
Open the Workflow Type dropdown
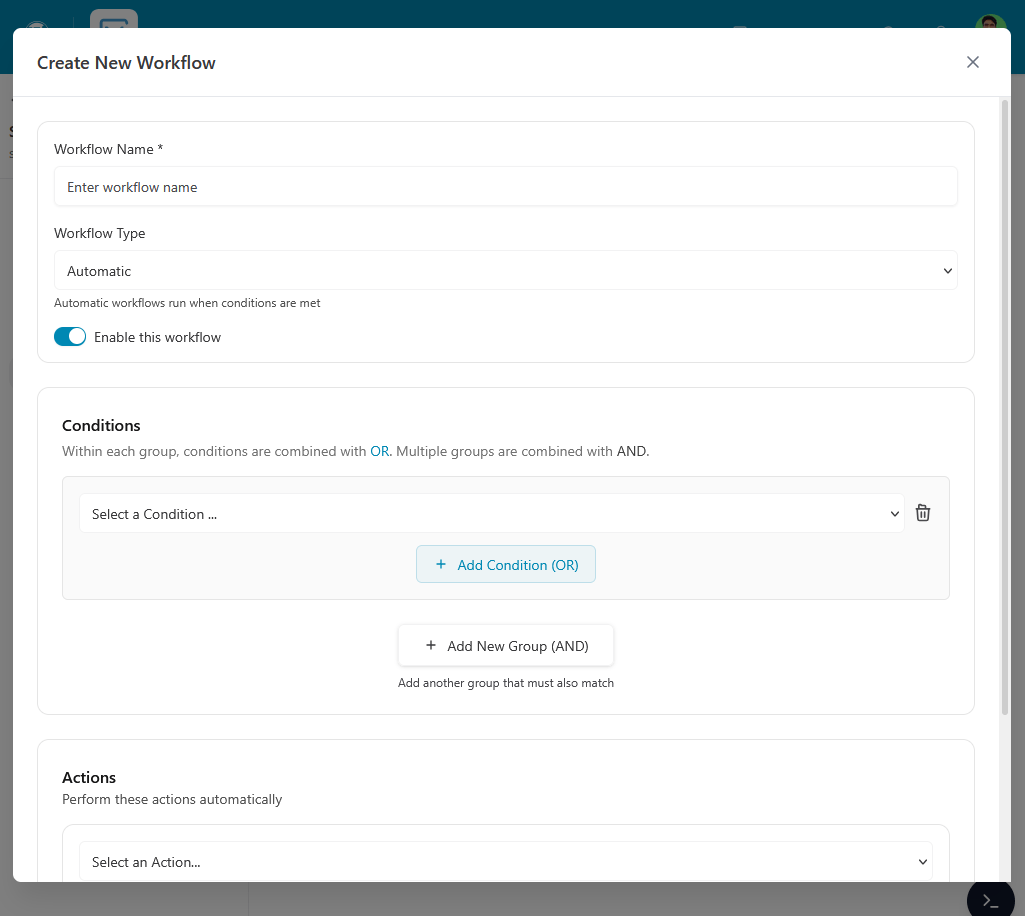tap(505, 271)
